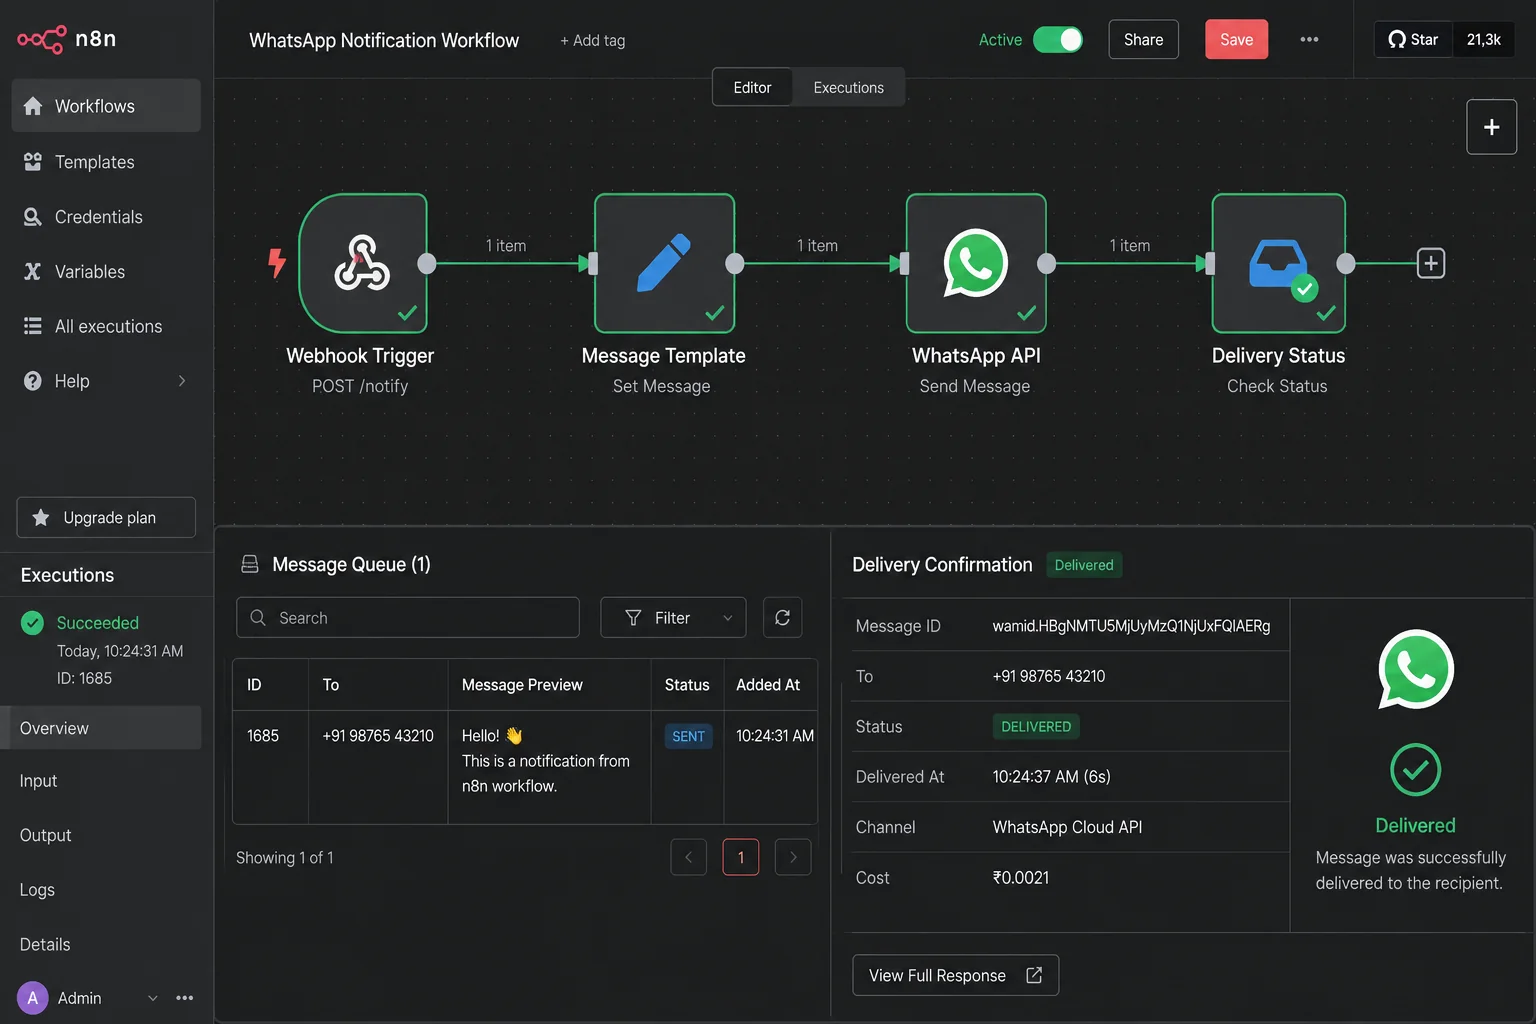Go to the next page of the queue
1536x1024 pixels.
[793, 857]
